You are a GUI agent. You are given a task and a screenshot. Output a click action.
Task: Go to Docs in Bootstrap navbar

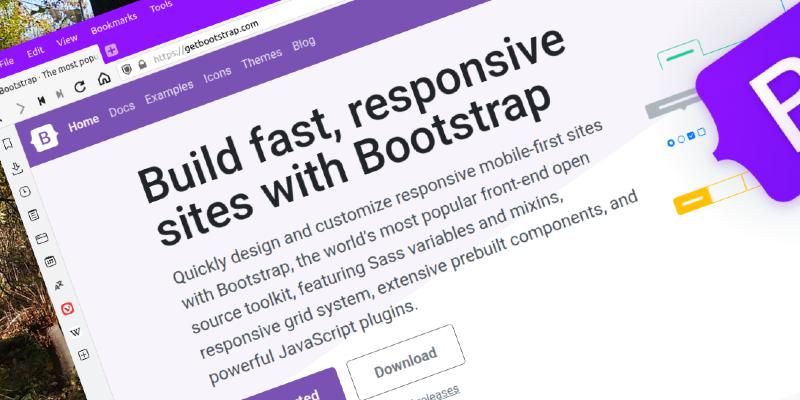[x=121, y=109]
